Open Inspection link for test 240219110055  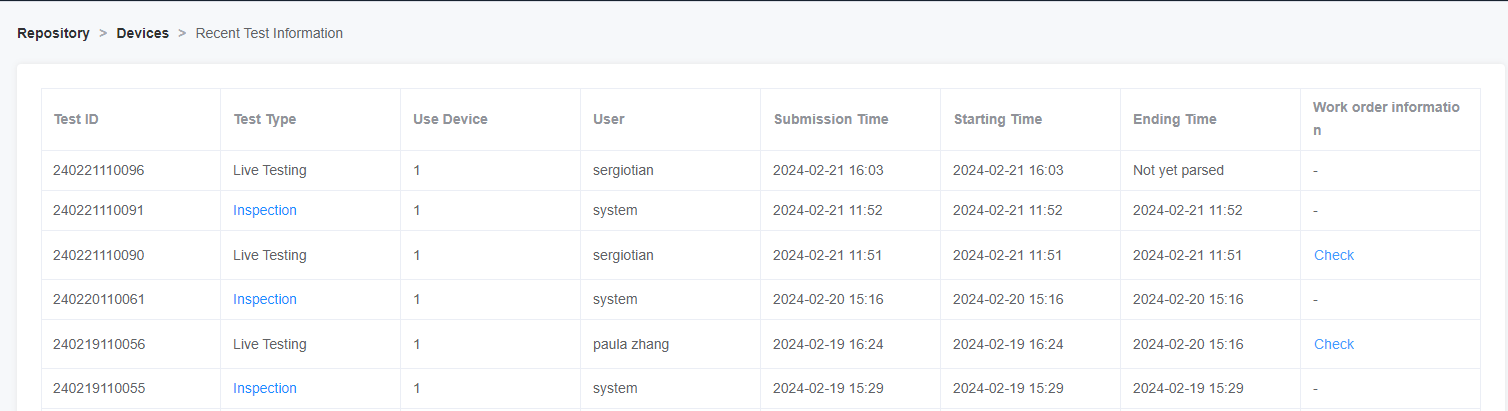click(x=265, y=388)
